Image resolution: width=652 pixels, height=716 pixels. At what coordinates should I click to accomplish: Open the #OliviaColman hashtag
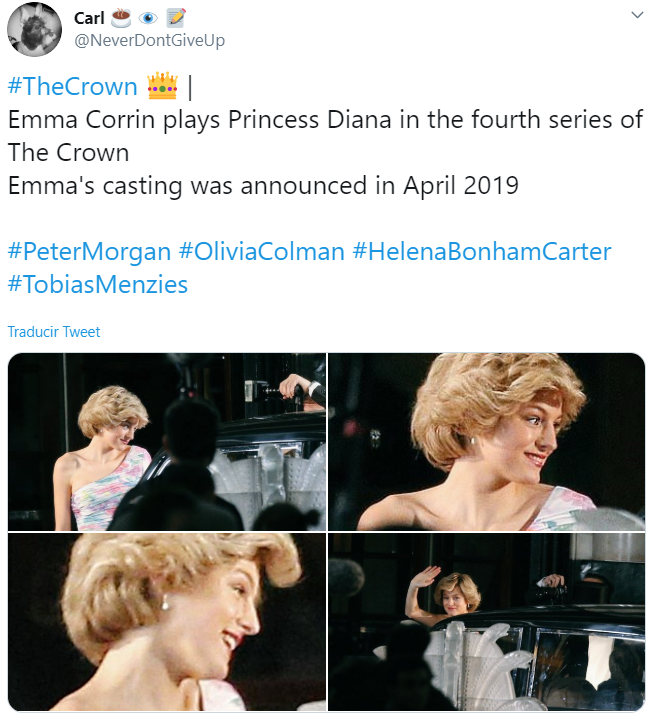point(261,251)
